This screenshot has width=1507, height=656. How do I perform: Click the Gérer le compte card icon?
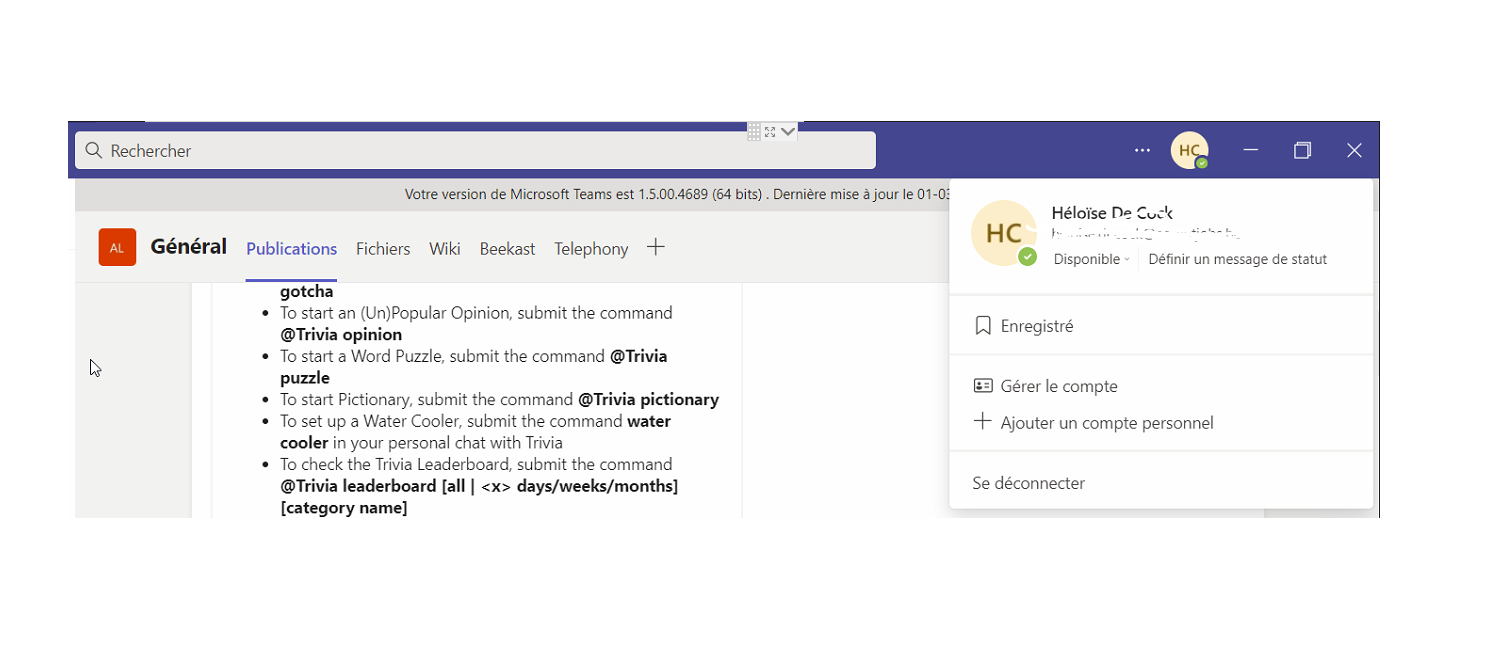point(983,386)
